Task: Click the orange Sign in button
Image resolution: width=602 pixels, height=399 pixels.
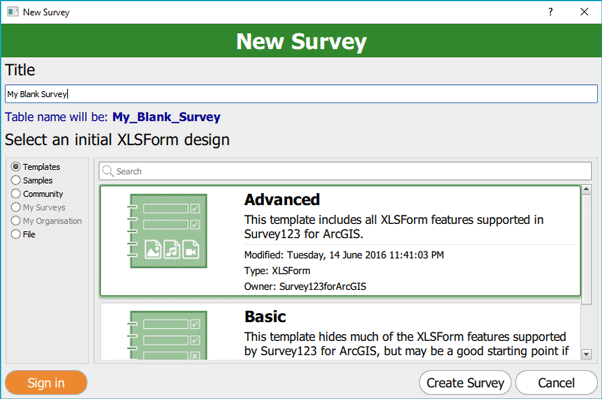Action: tap(46, 382)
